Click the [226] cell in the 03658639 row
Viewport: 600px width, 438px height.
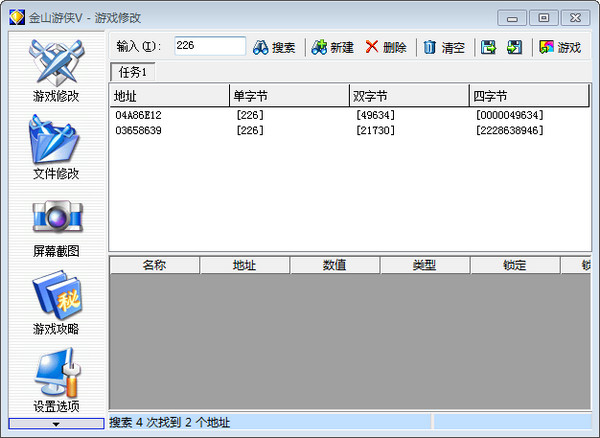tap(250, 130)
